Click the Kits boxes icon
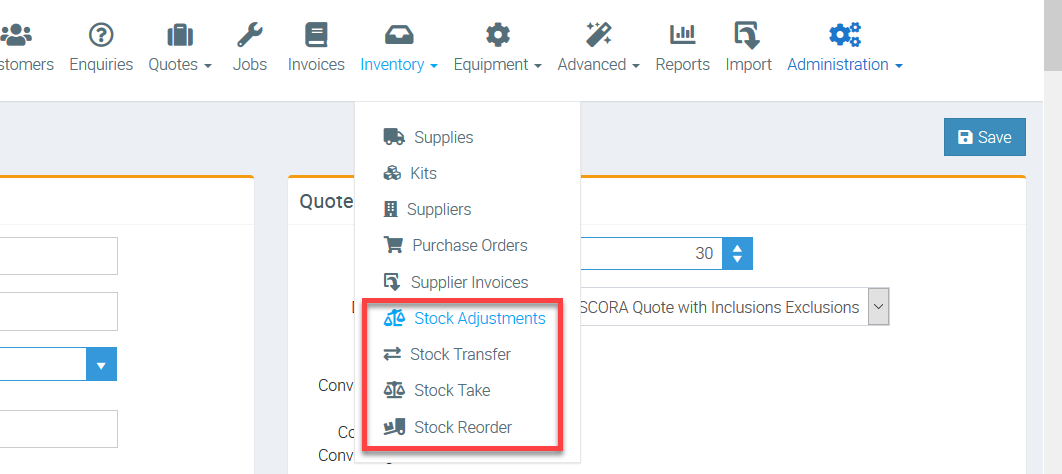The image size is (1062, 474). 392,173
